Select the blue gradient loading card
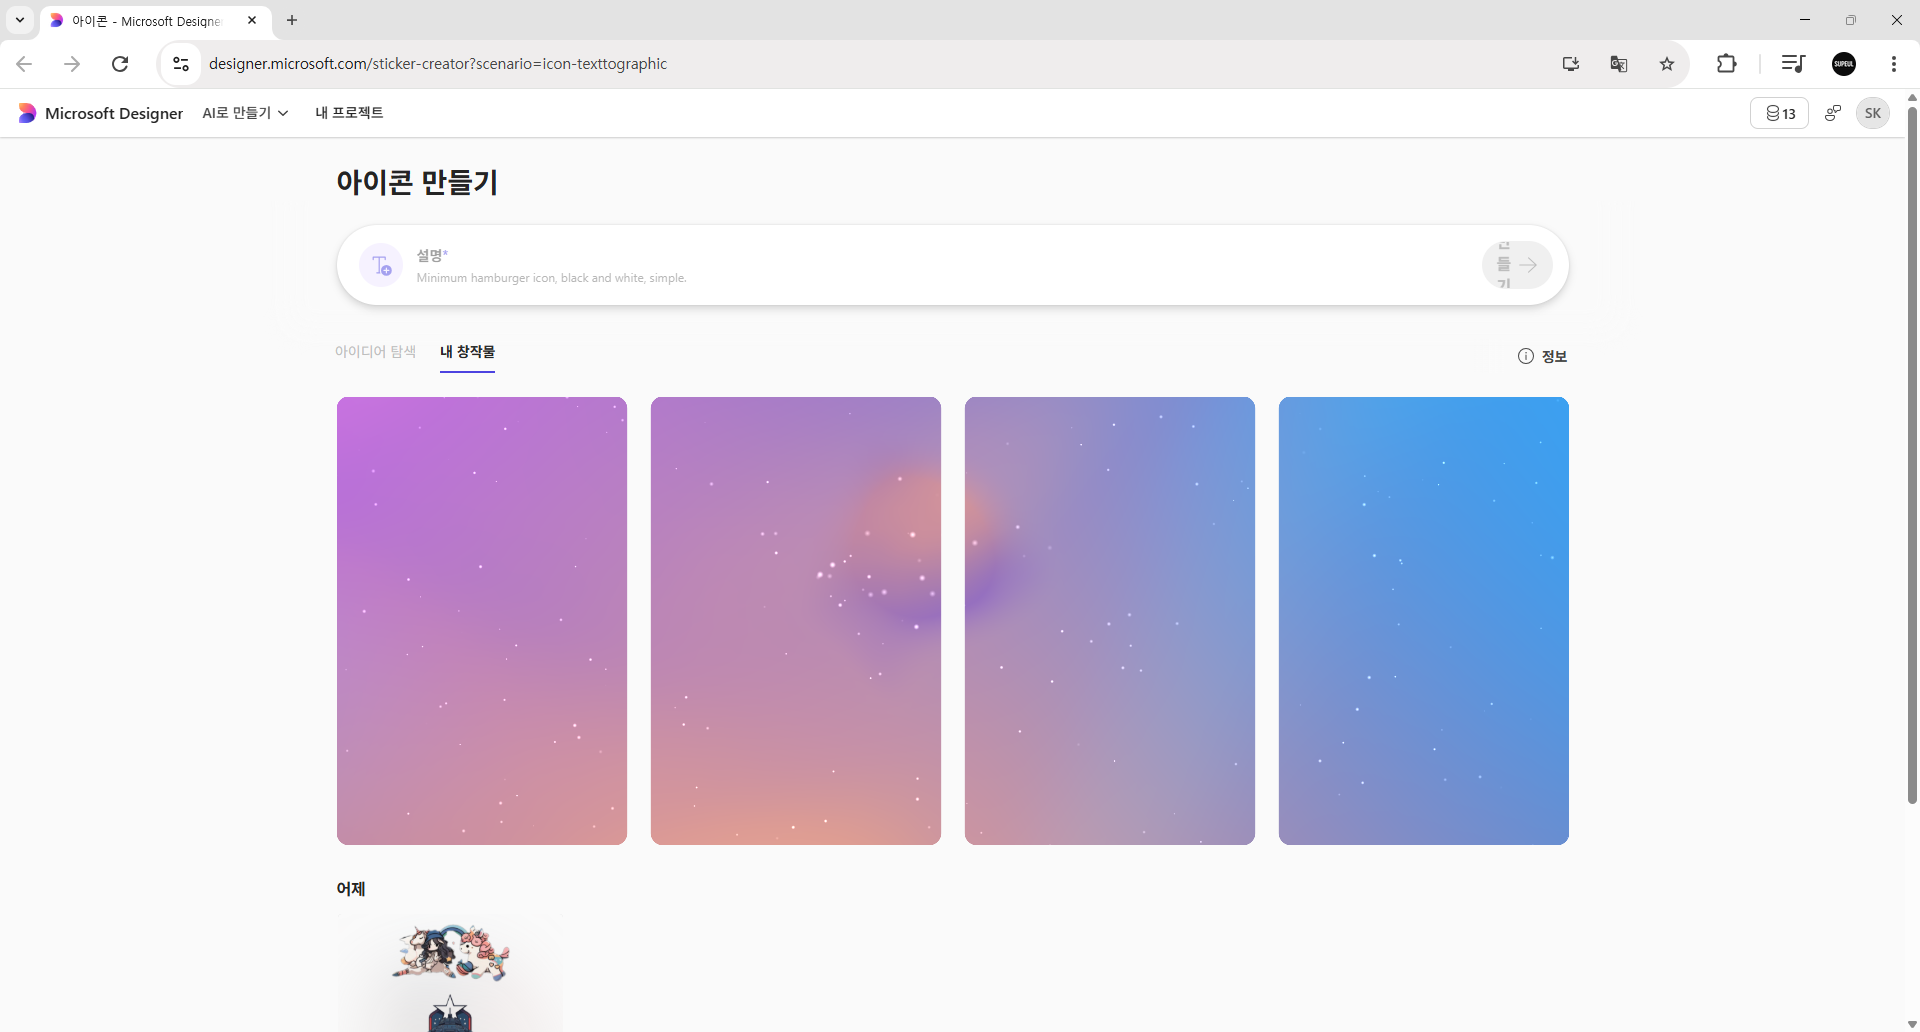1920x1032 pixels. pos(1423,621)
